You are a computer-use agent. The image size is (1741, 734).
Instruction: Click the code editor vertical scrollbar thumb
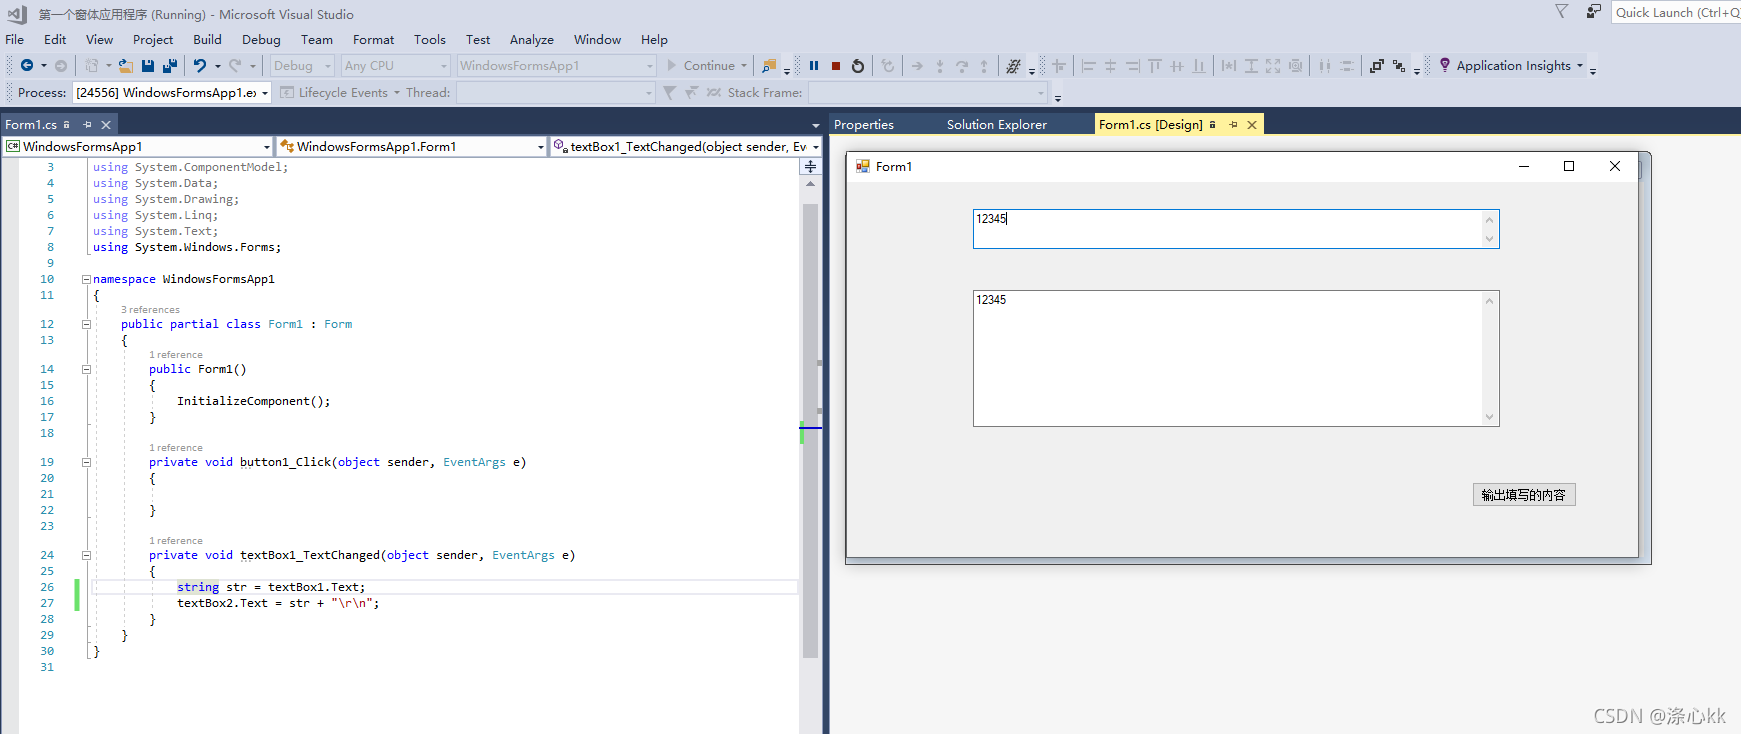click(x=810, y=430)
